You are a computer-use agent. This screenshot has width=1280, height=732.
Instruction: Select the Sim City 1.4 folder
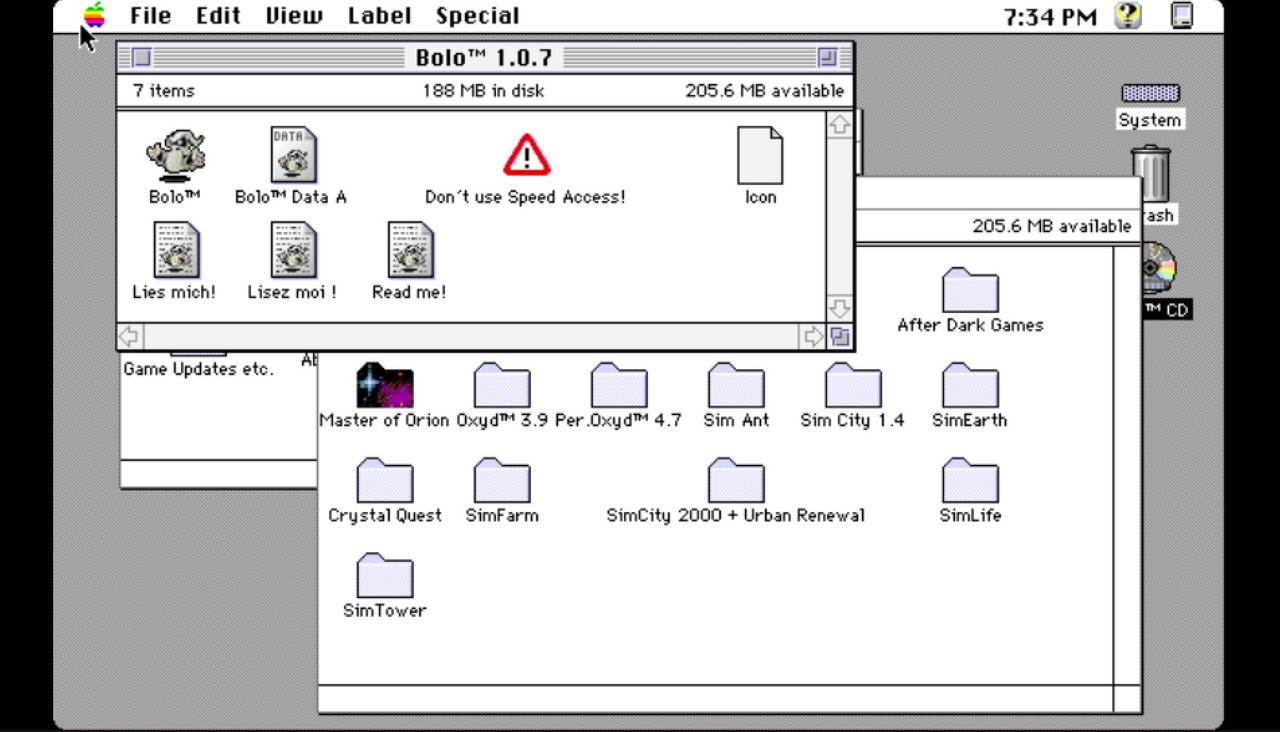pyautogui.click(x=853, y=385)
